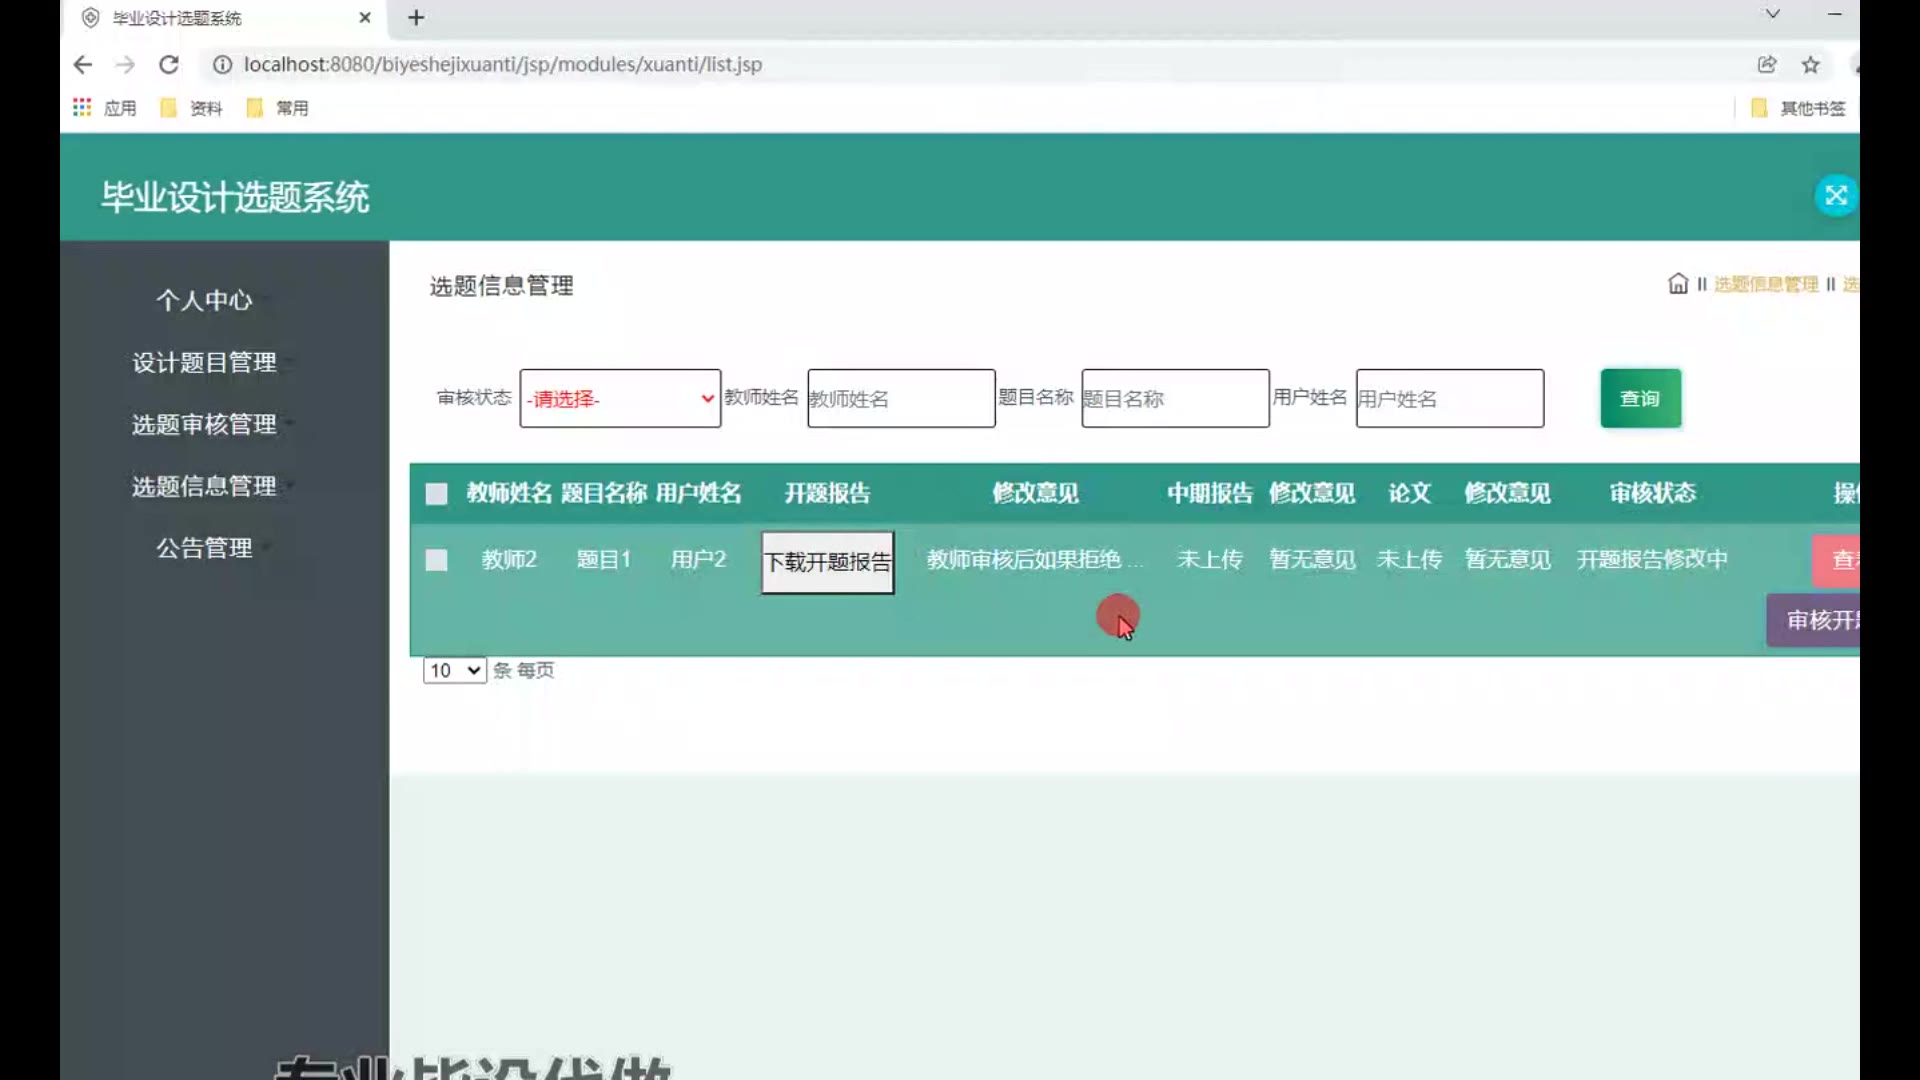Viewport: 1920px width, 1080px height.
Task: Close the 毕业设计选题系统 browser tab
Action: (365, 18)
